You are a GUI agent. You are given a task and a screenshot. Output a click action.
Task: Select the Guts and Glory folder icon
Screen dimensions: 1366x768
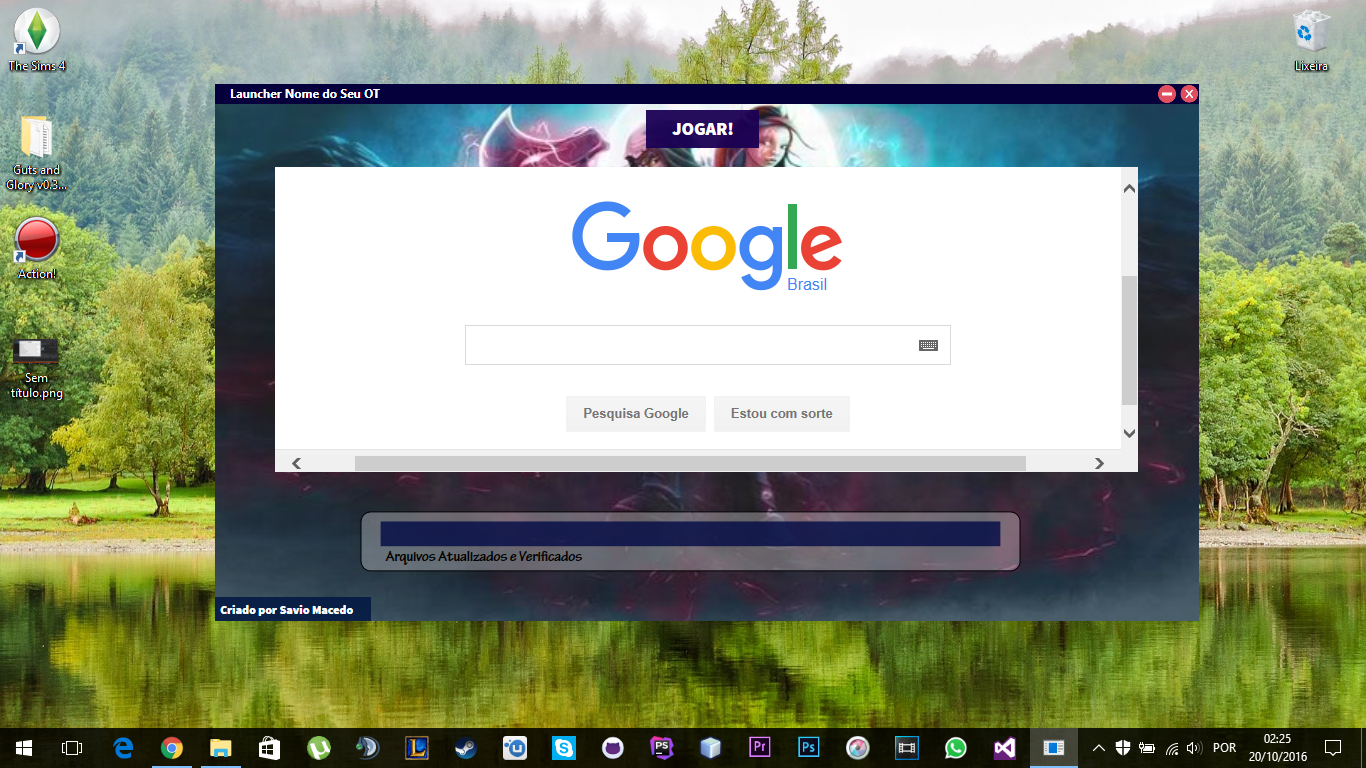pos(37,153)
